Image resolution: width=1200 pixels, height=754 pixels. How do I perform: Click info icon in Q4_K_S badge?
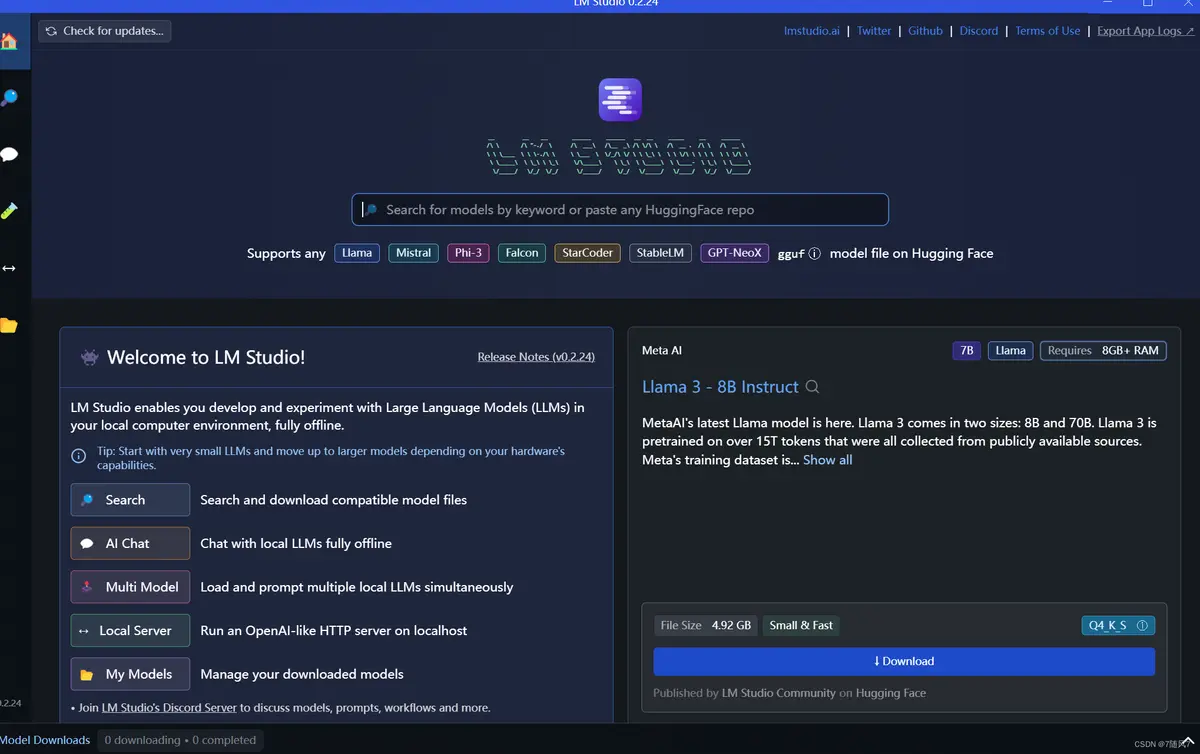tap(1142, 626)
